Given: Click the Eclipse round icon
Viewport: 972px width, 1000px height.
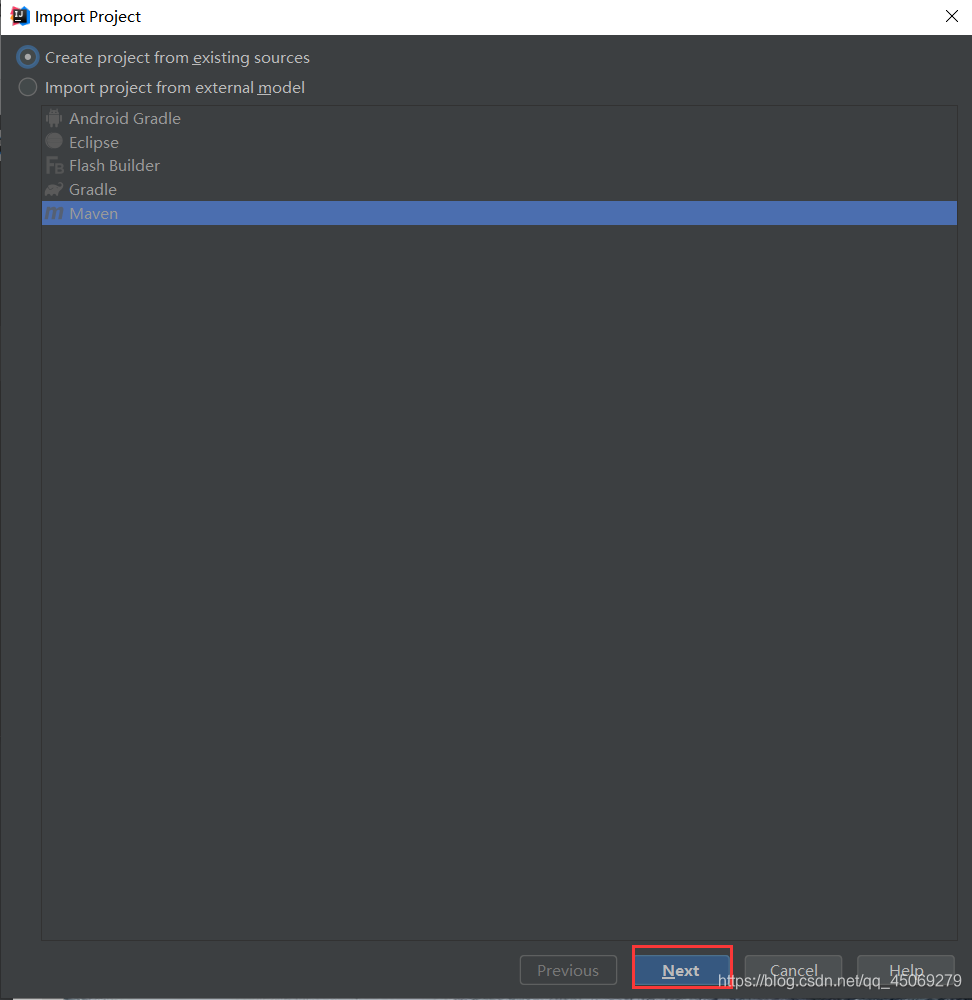Looking at the screenshot, I should pos(54,141).
